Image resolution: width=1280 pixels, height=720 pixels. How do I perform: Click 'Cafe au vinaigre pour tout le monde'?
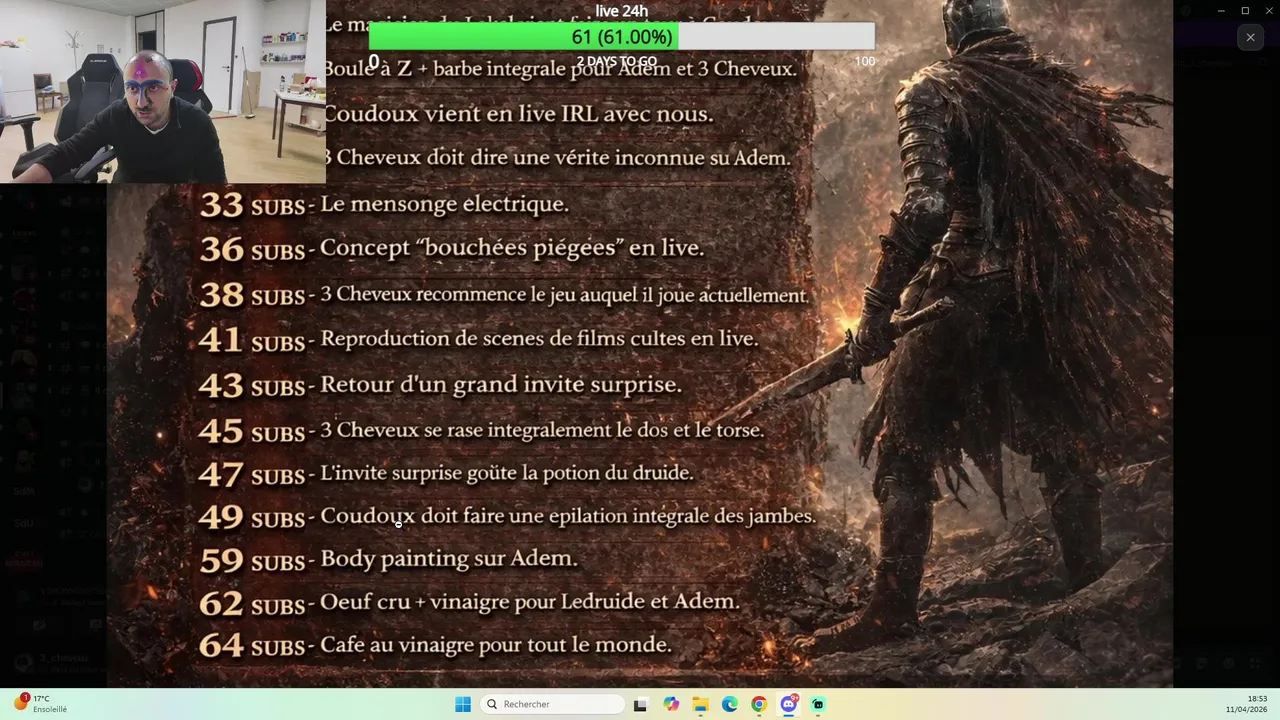pos(435,645)
